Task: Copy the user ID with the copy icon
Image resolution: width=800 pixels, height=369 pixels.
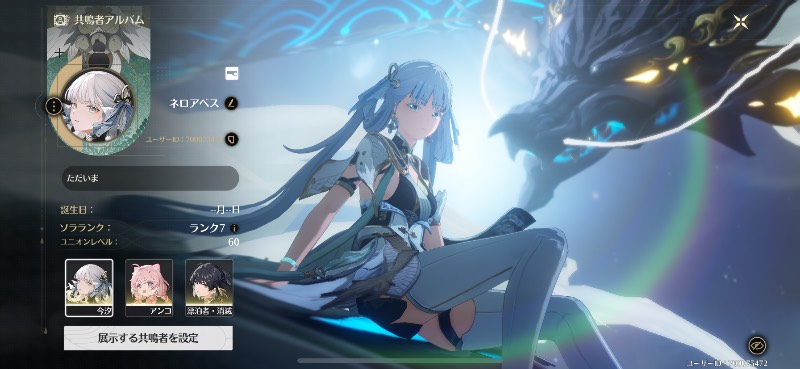Action: click(232, 139)
